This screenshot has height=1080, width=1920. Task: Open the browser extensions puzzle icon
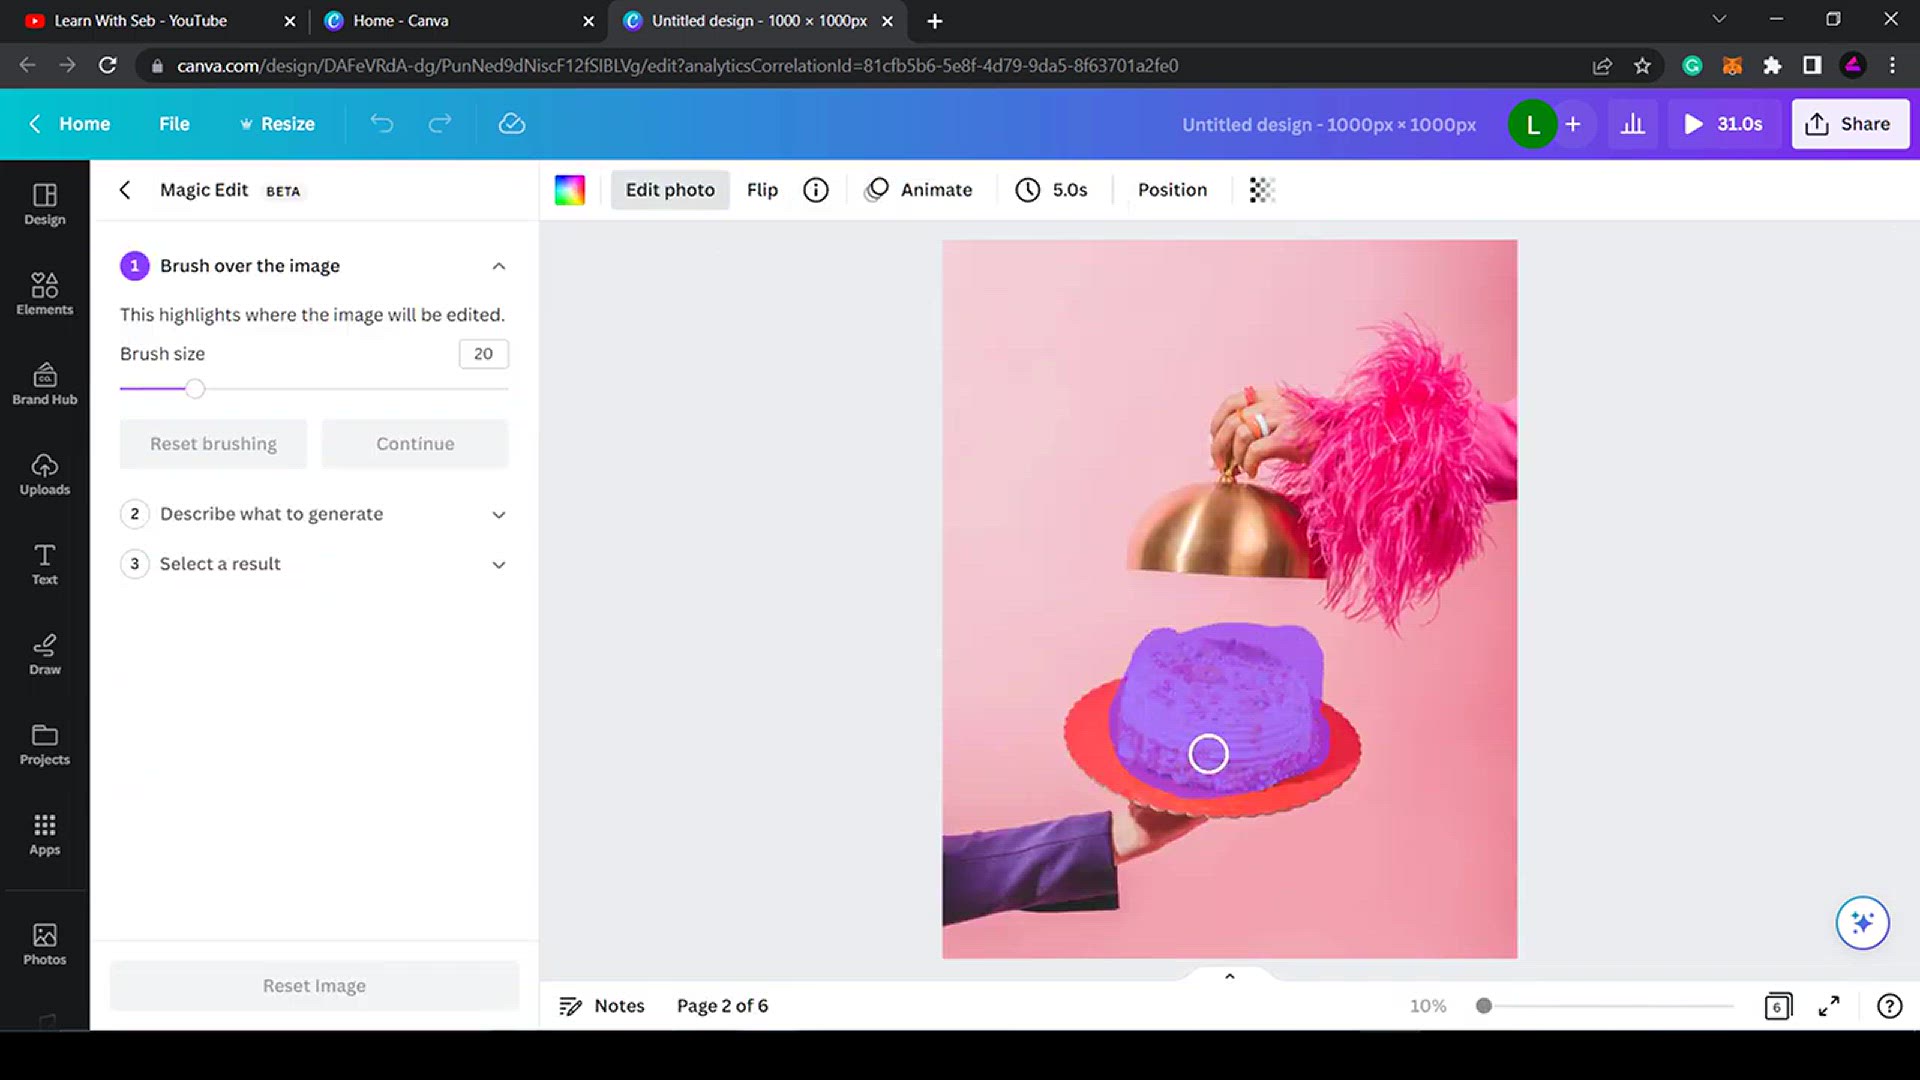pyautogui.click(x=1772, y=65)
